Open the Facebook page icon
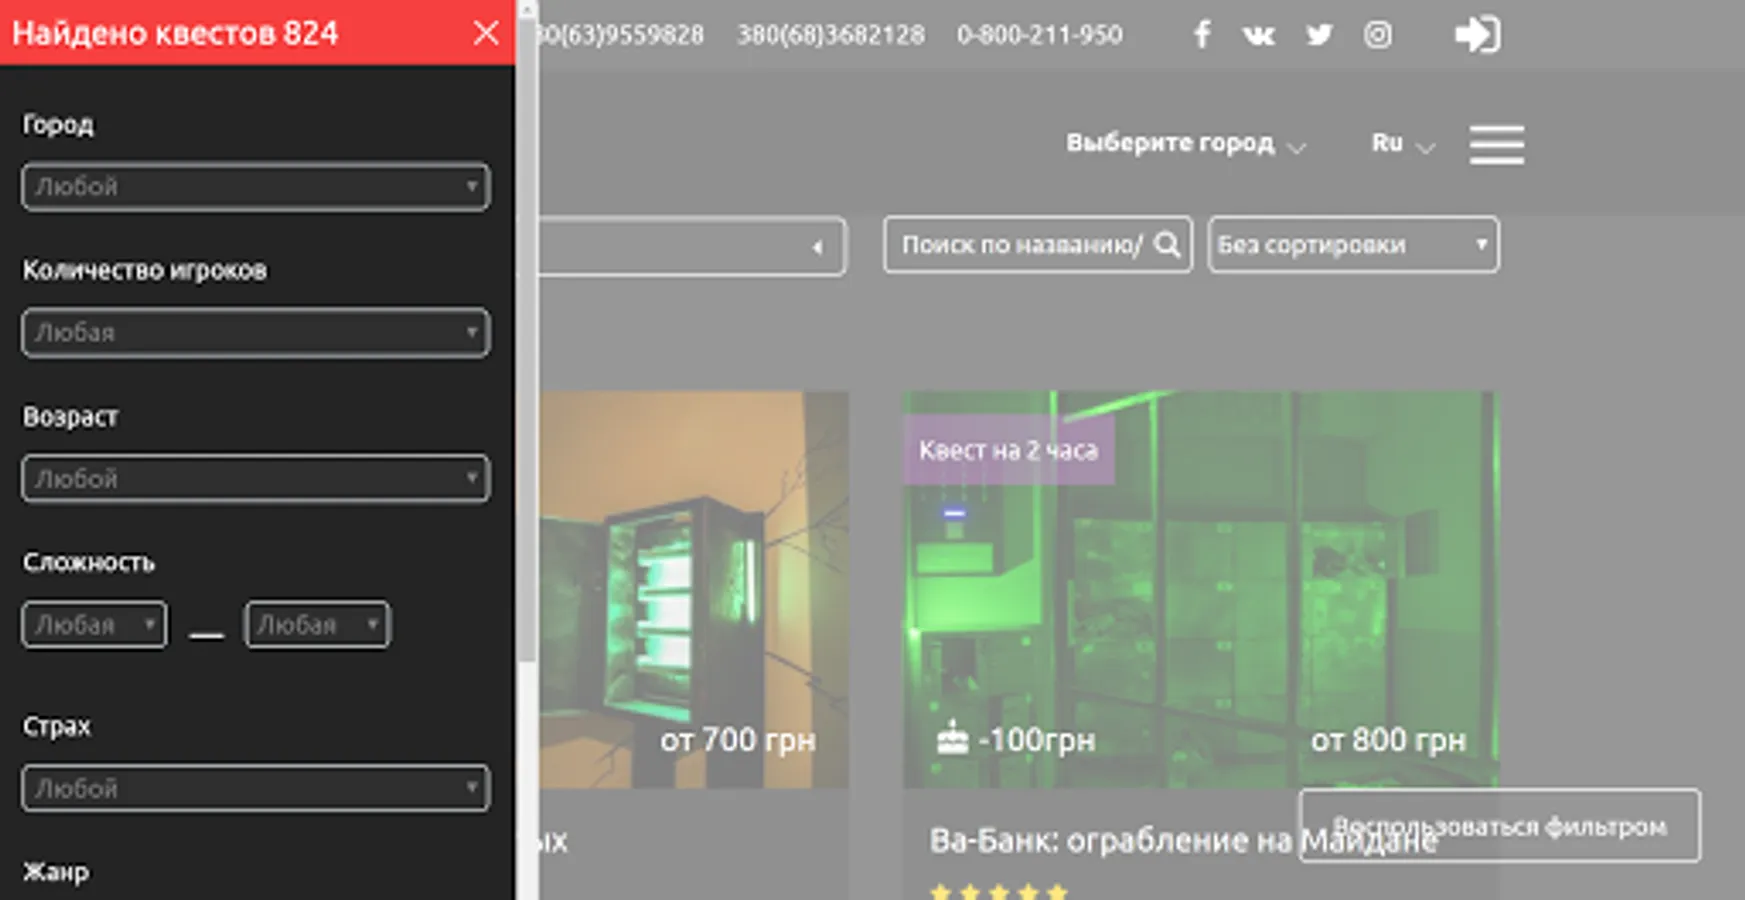The width and height of the screenshot is (1745, 900). point(1202,34)
